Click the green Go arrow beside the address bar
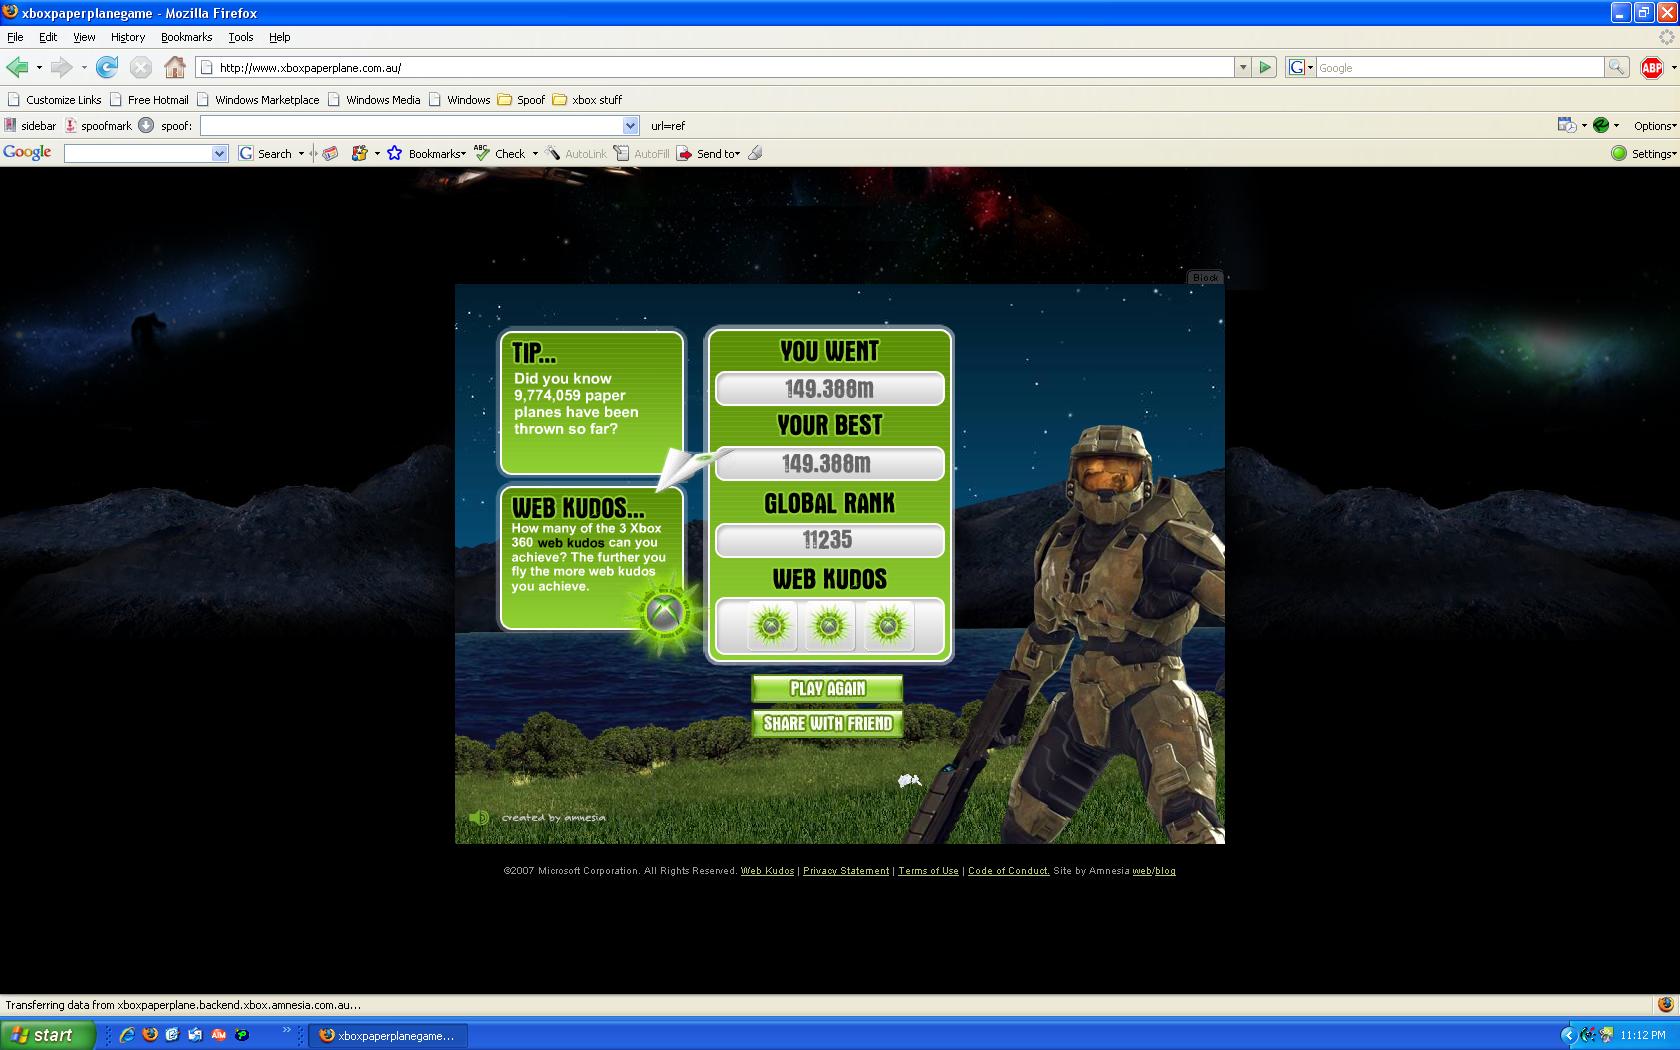Screen dimensions: 1680x1050 [x=1265, y=67]
